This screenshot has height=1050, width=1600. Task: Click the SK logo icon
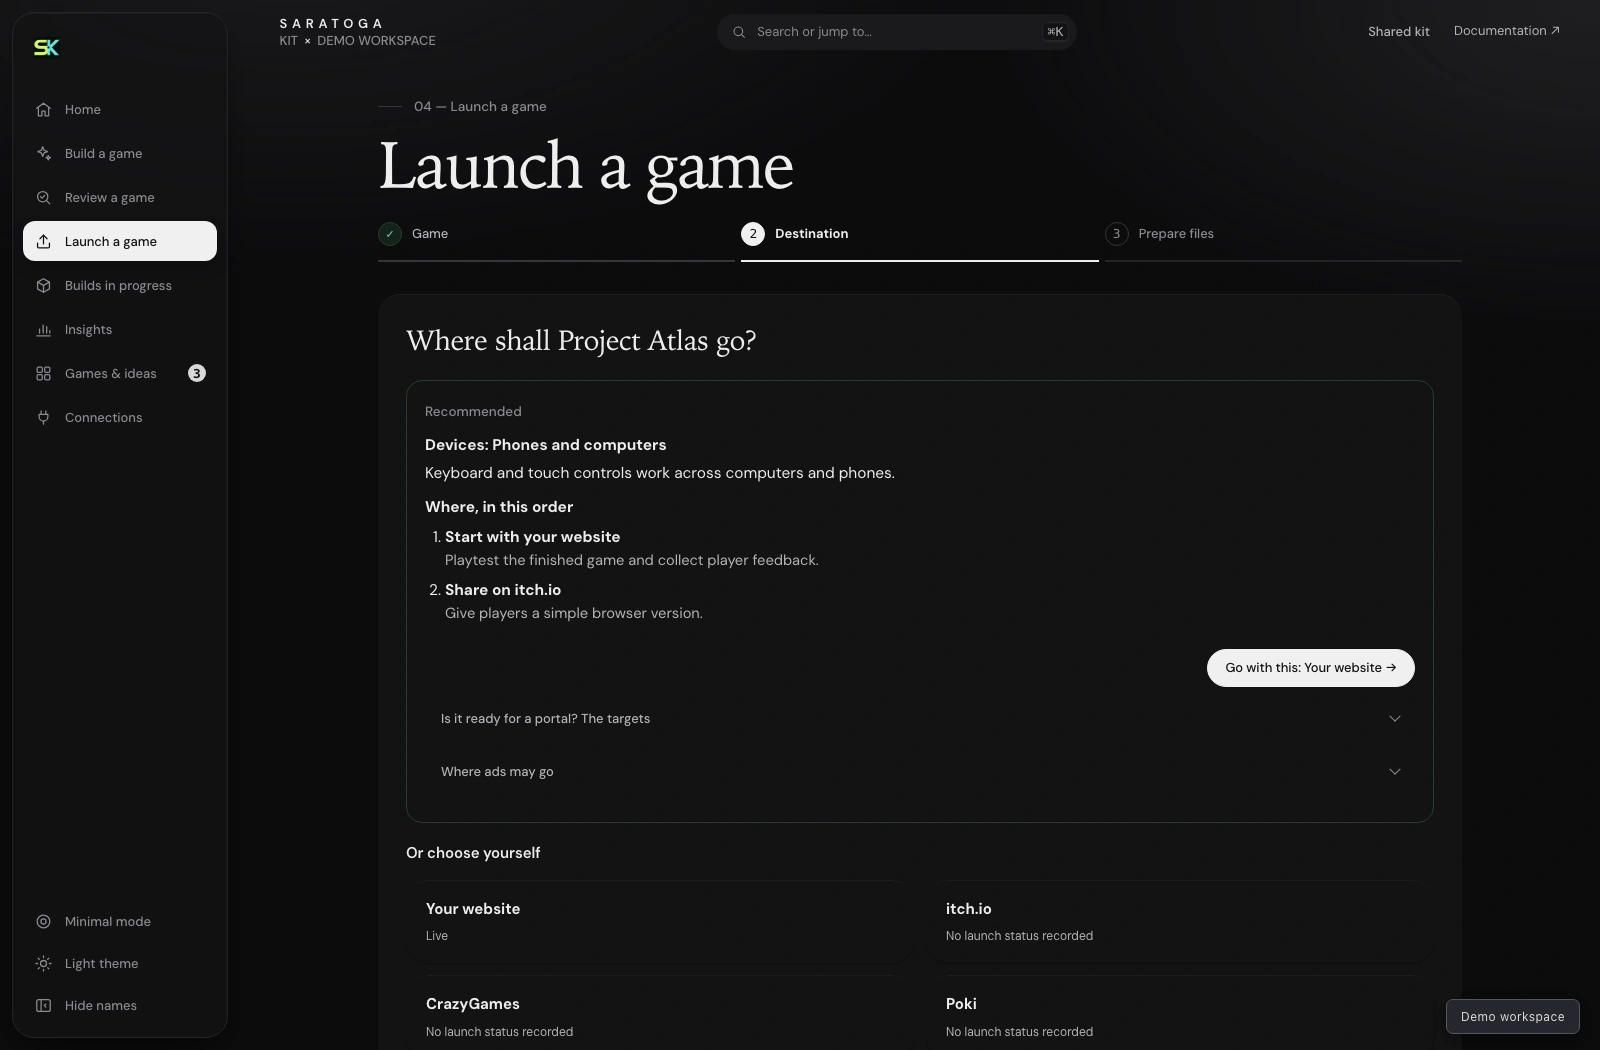click(x=46, y=47)
